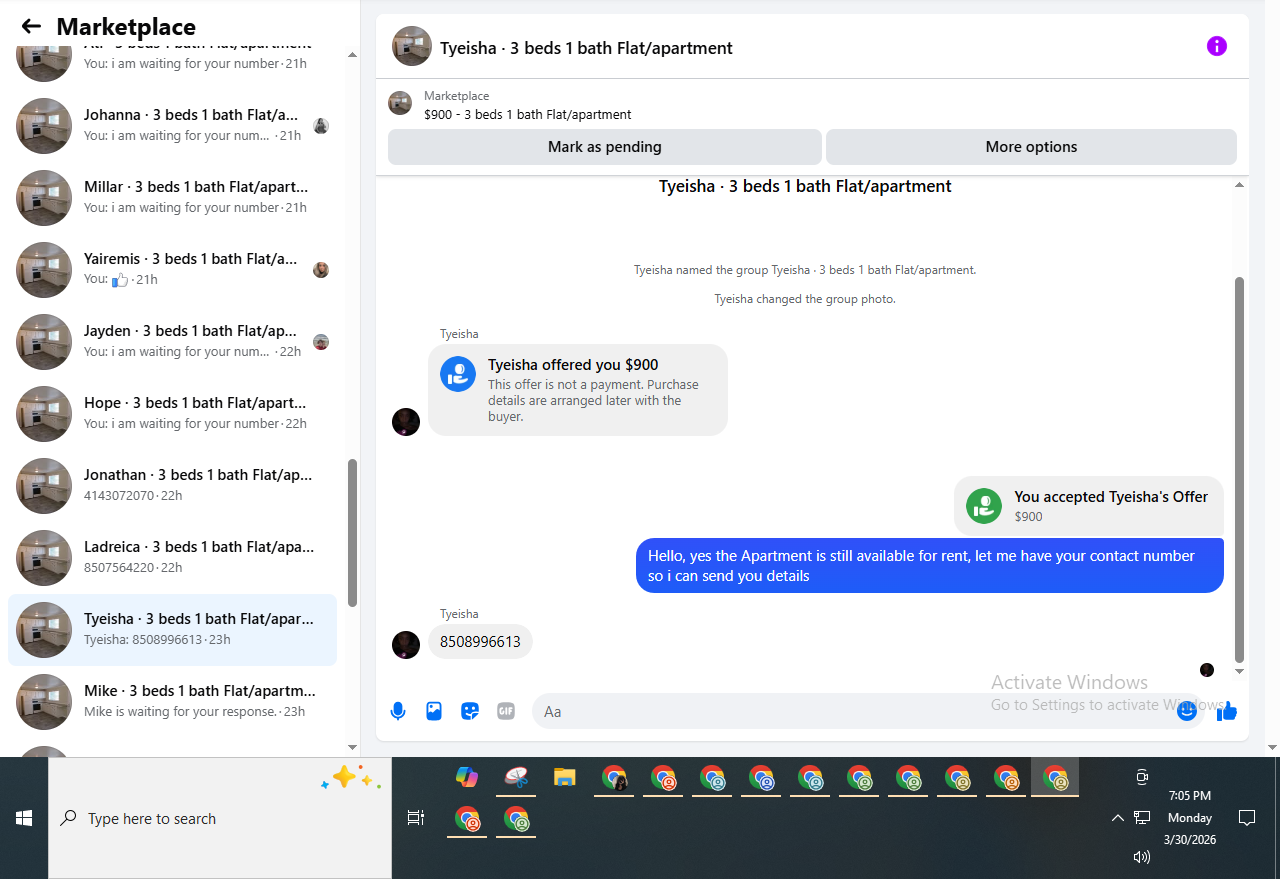Click conversation list scrollbar thumb
Image resolution: width=1280 pixels, height=879 pixels.
point(352,533)
